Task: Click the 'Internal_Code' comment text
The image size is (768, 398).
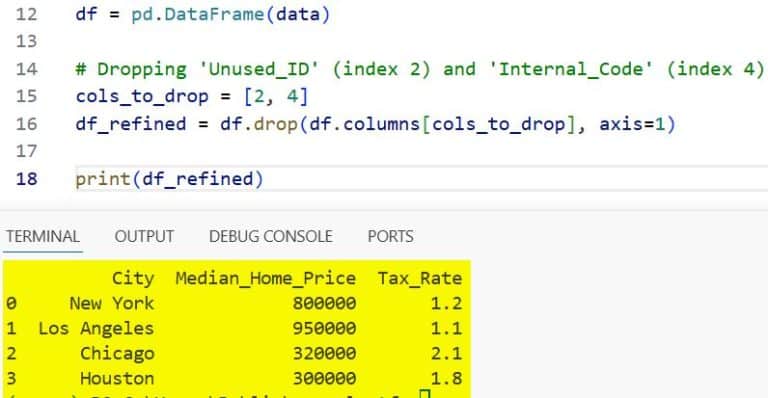Action: coord(571,69)
